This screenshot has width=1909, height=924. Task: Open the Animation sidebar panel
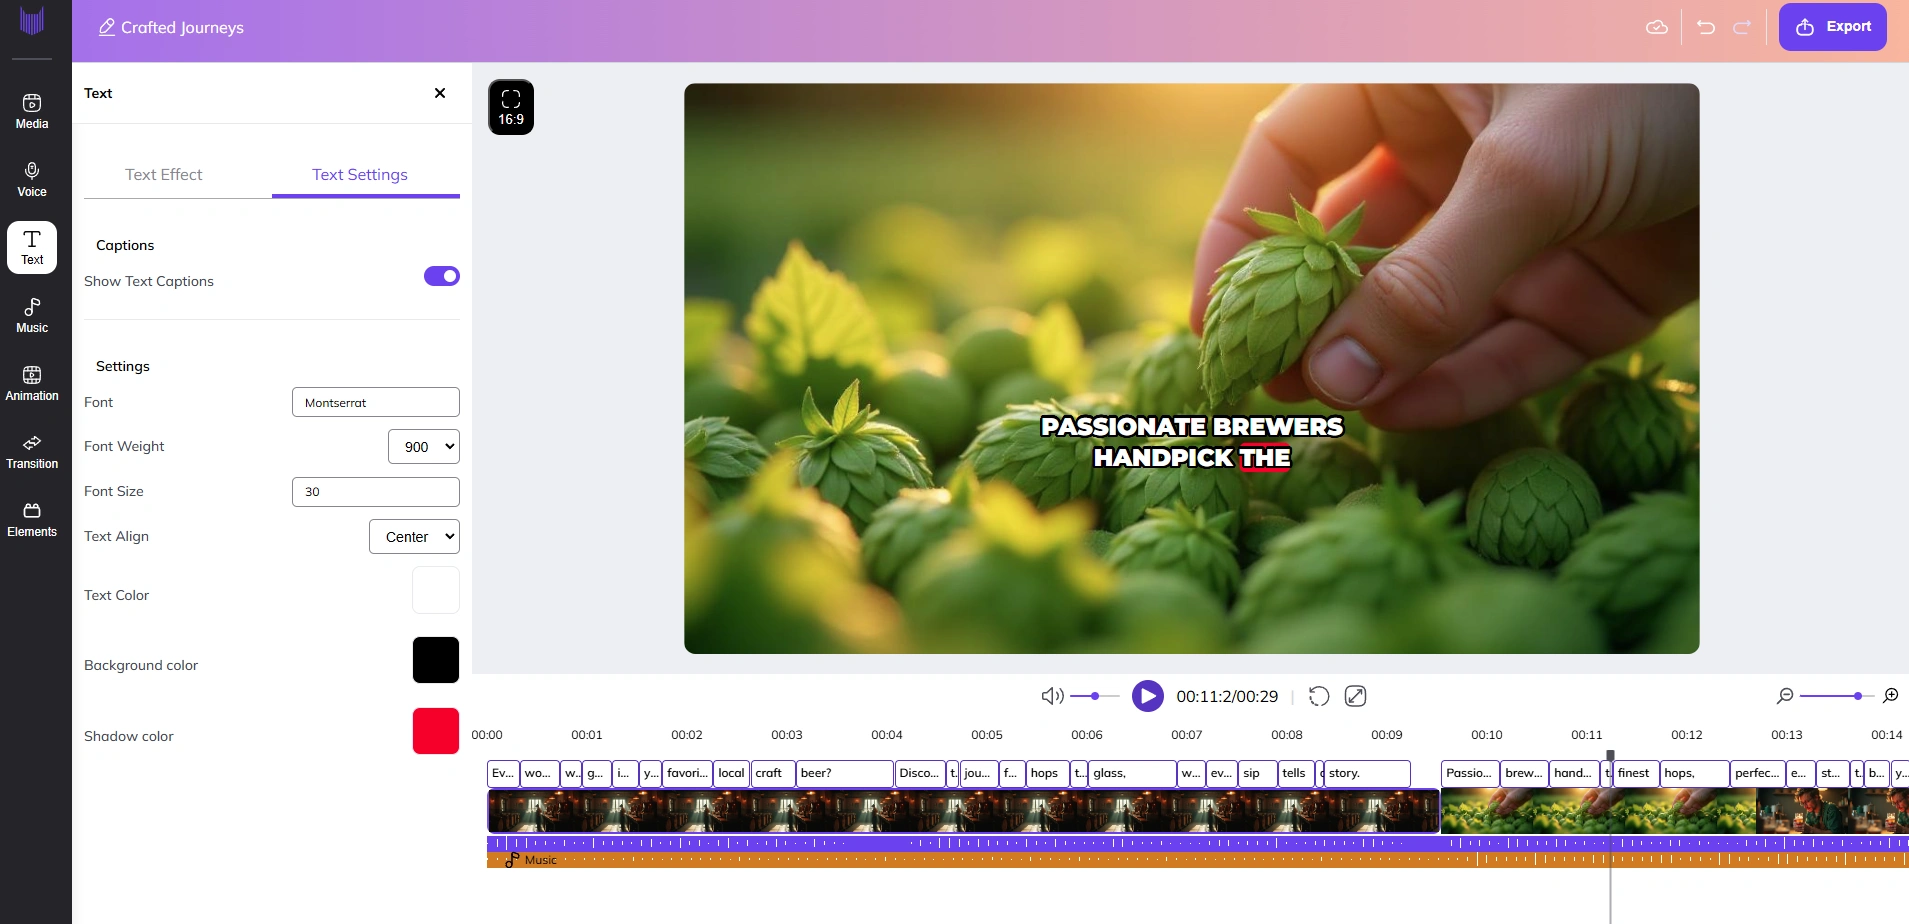point(32,383)
